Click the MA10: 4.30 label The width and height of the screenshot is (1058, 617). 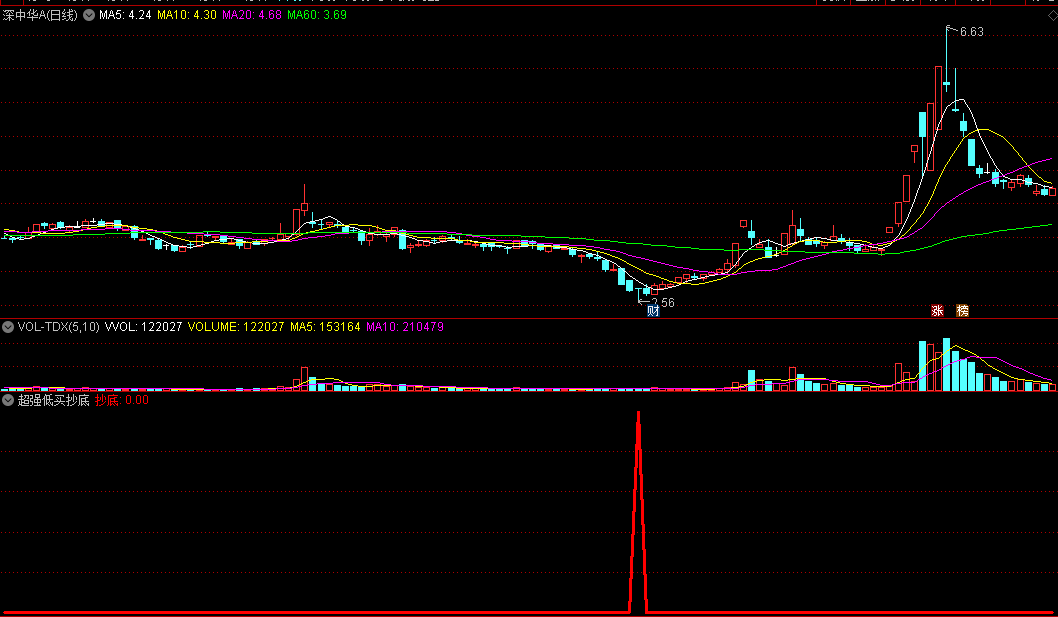(x=187, y=15)
